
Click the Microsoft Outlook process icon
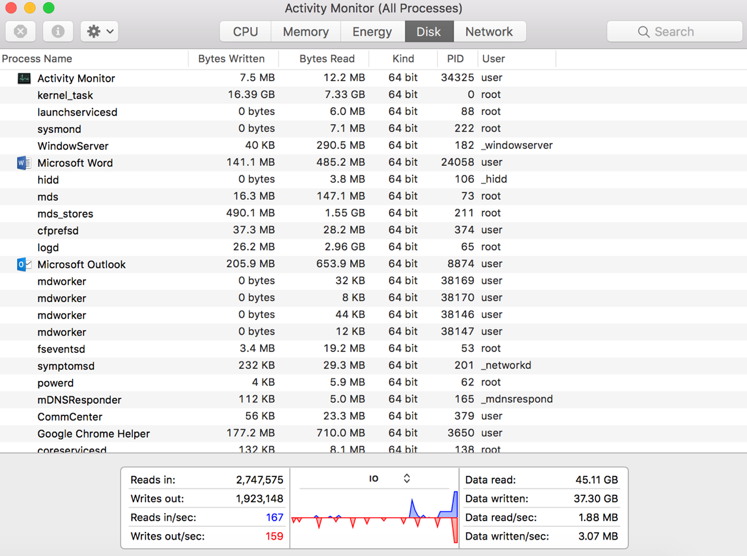point(23,265)
